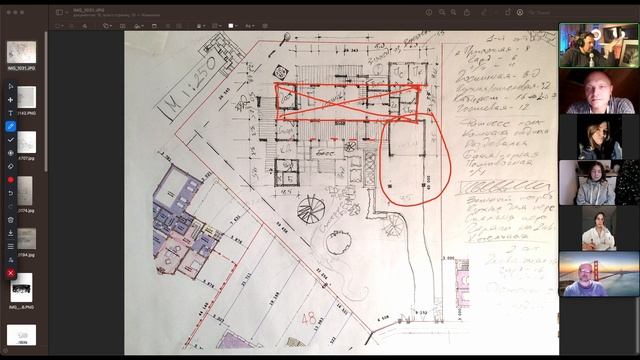
Task: Select the thumbnail ending in 0194.jpg
Action: tap(27, 239)
